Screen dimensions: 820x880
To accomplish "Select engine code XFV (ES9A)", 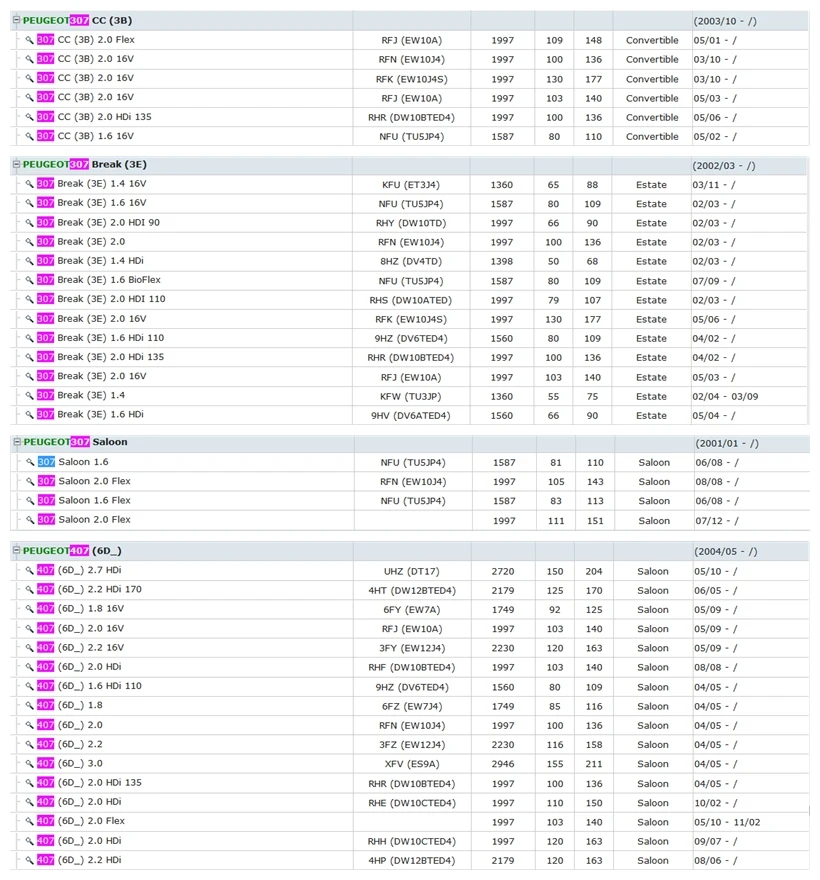I will point(411,764).
